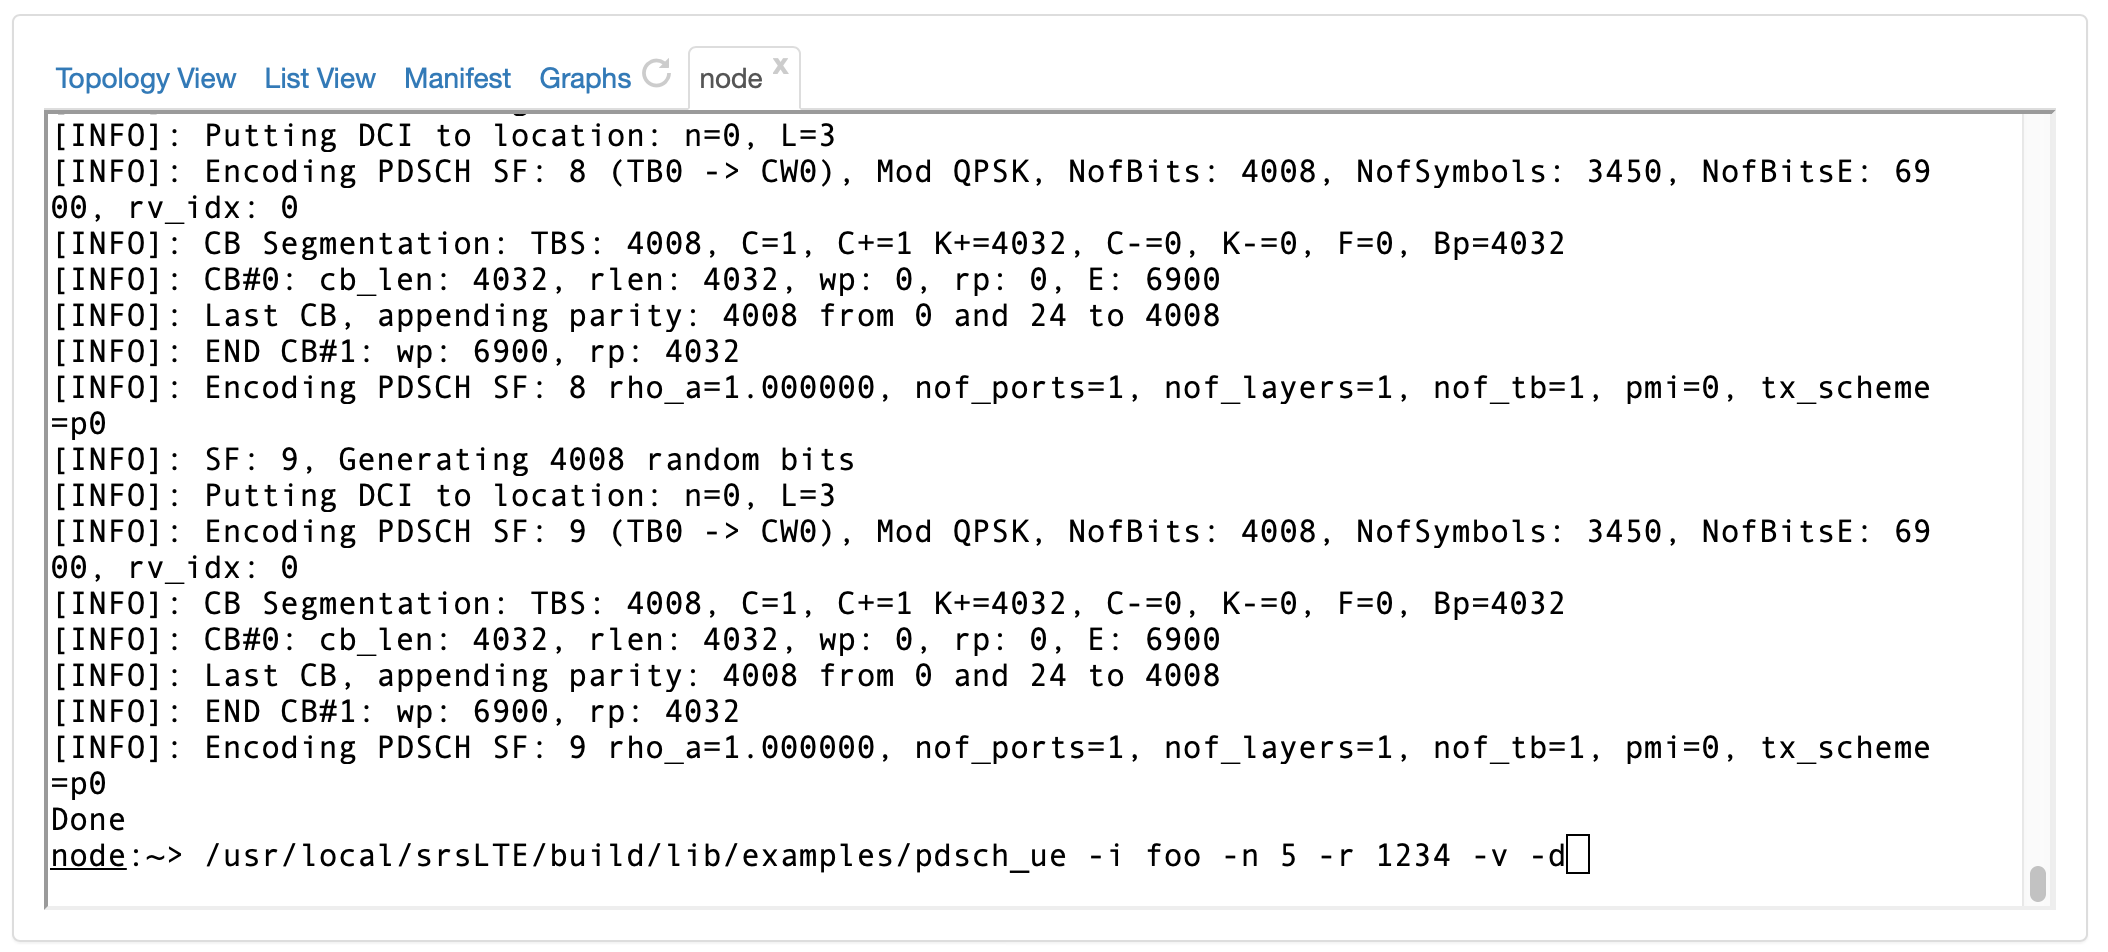The height and width of the screenshot is (952, 2108).
Task: Switch to the List View tab
Action: pos(320,78)
